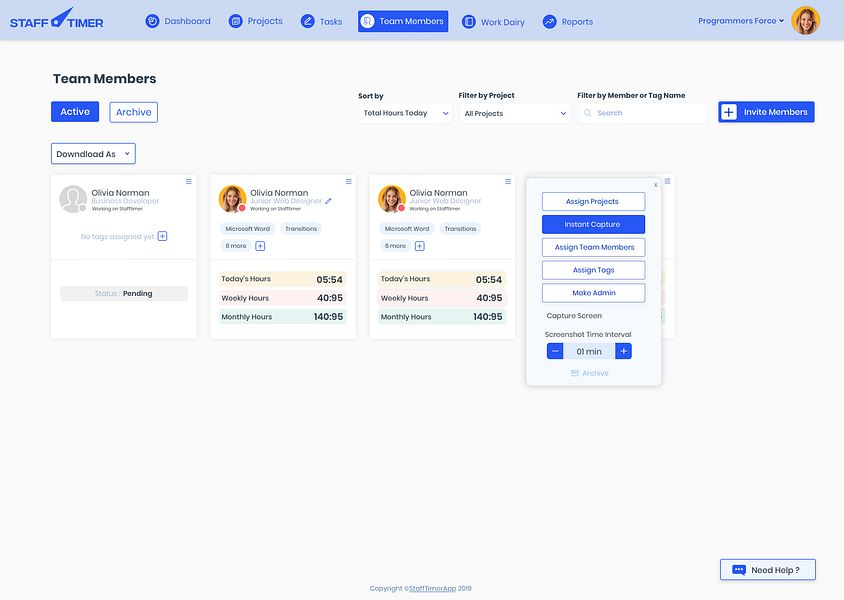Open the Dashboard page
Screen dimensions: 844x600
[x=178, y=21]
